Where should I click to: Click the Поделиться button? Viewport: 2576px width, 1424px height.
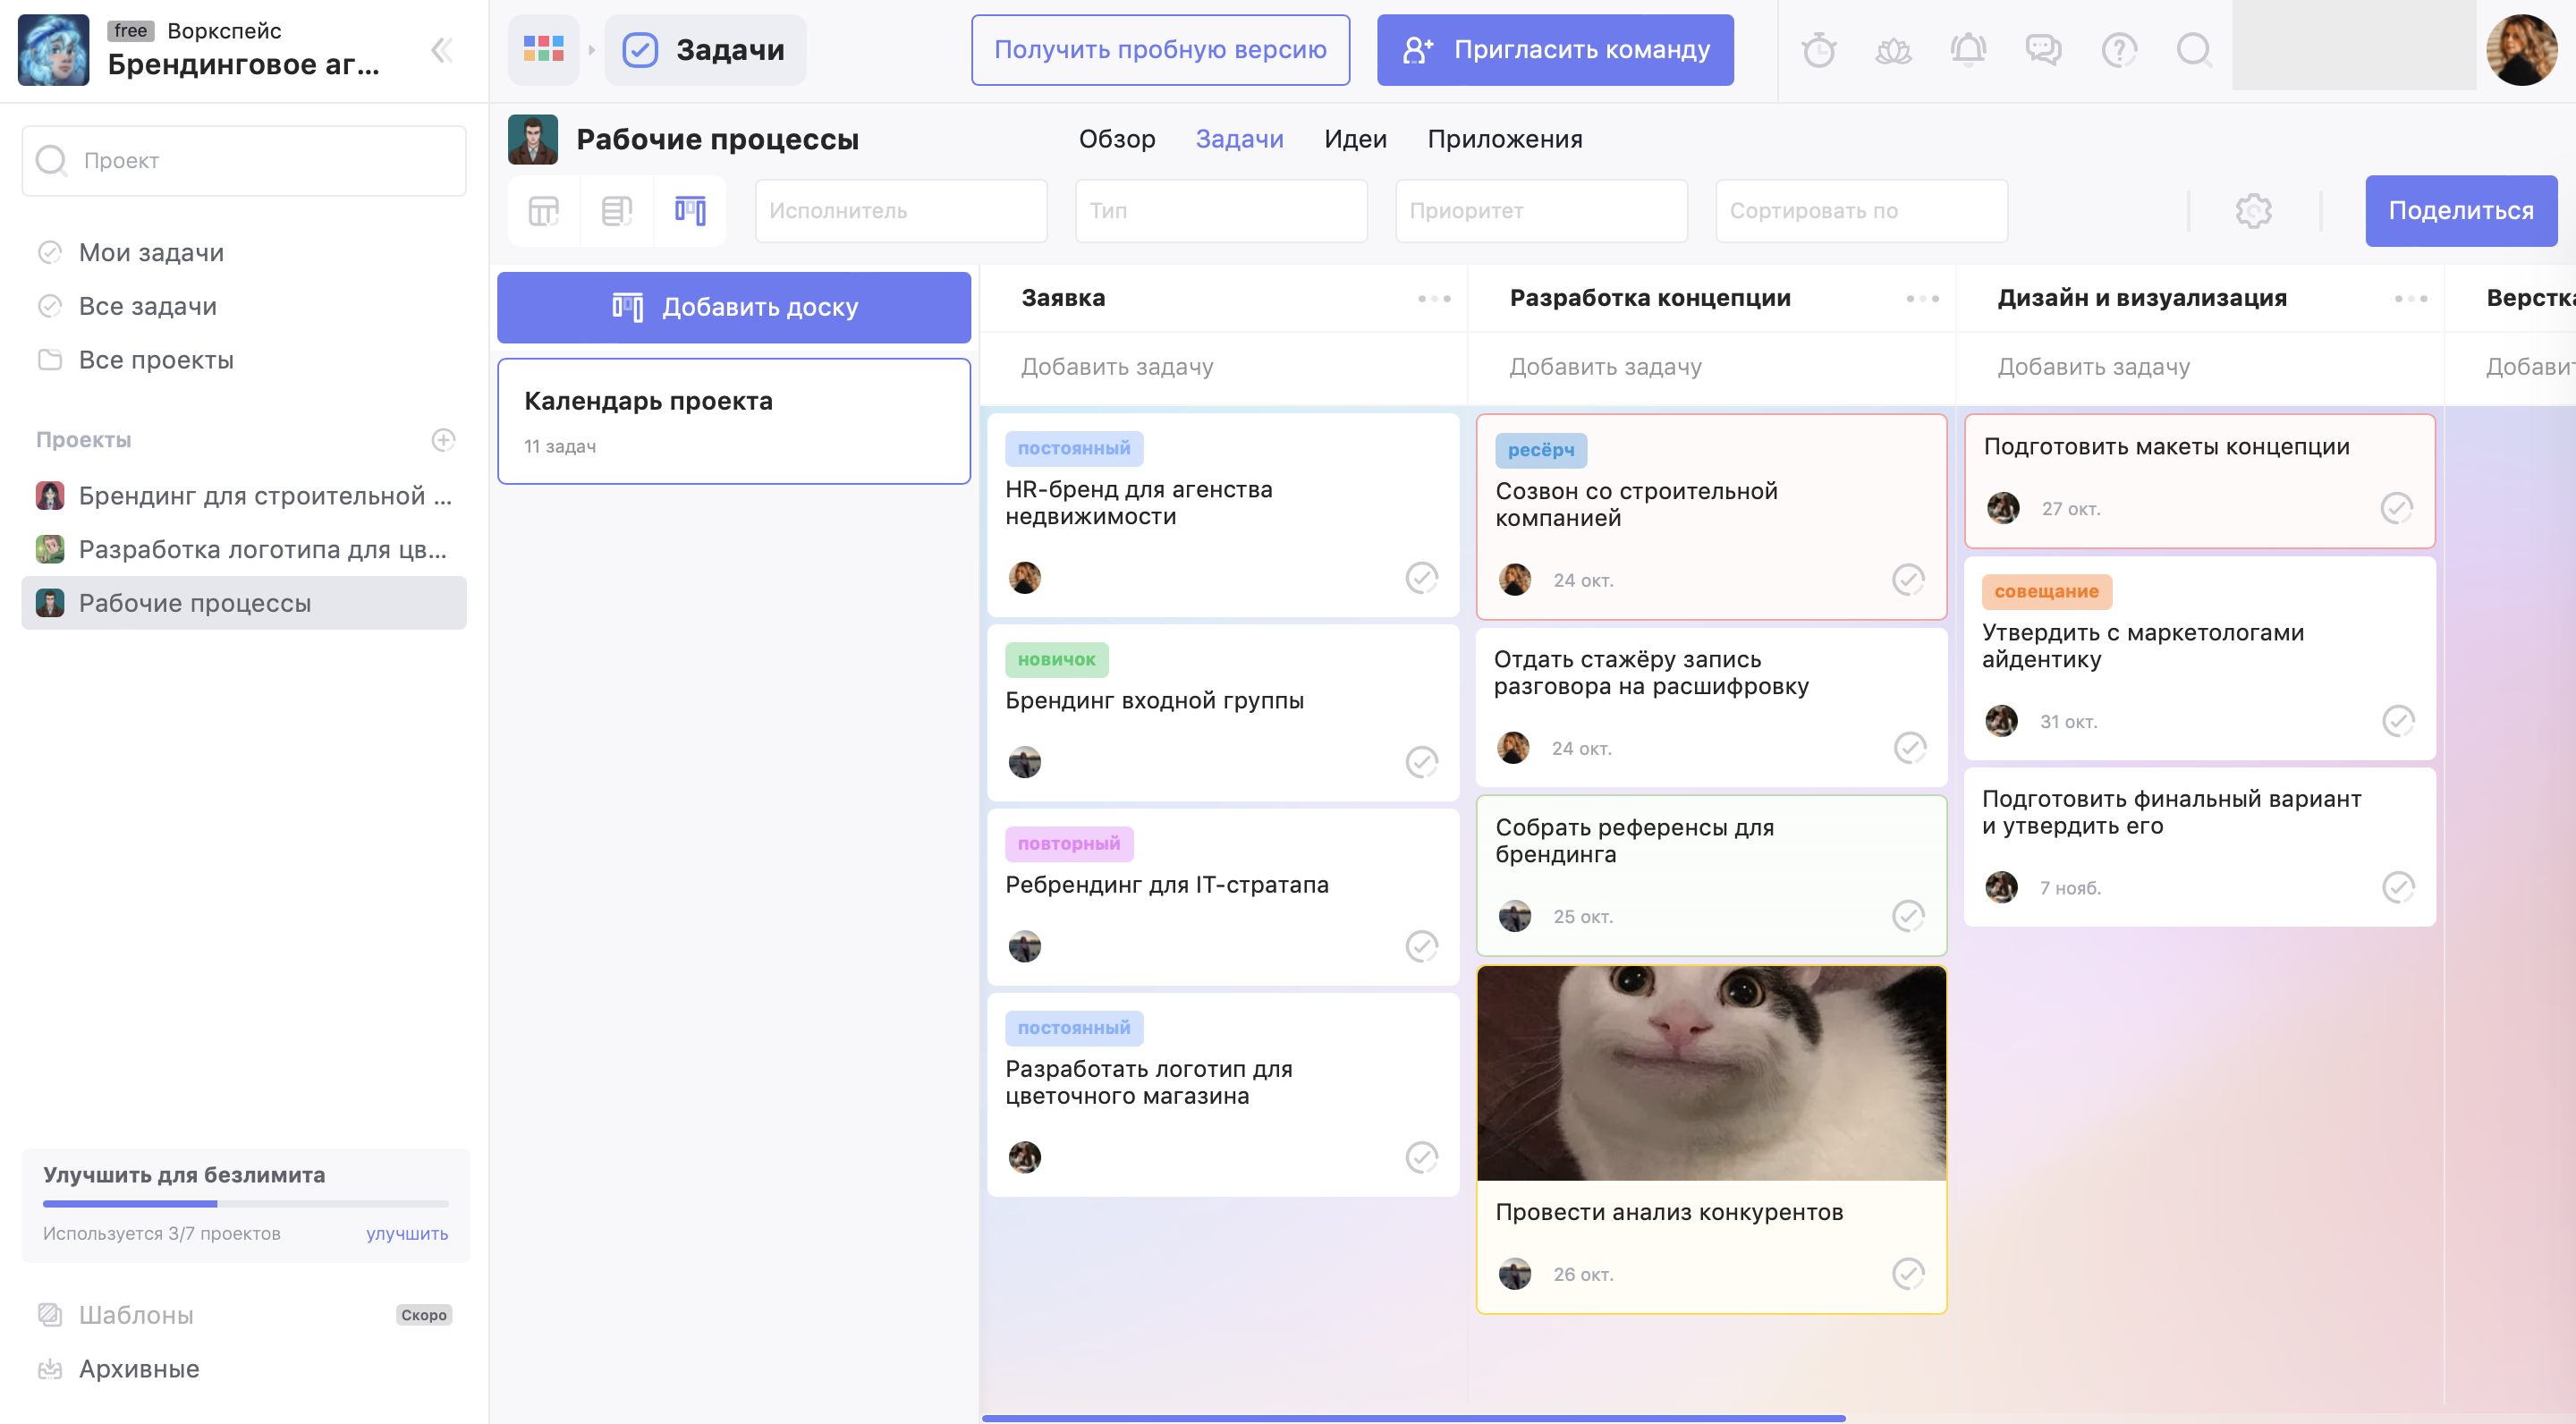point(2460,211)
